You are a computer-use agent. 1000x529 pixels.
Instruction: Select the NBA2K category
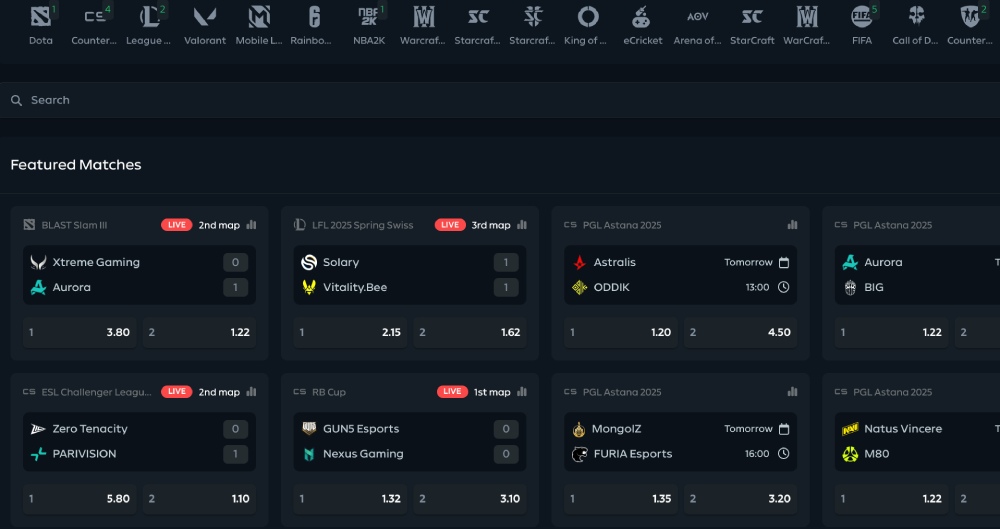pyautogui.click(x=369, y=25)
